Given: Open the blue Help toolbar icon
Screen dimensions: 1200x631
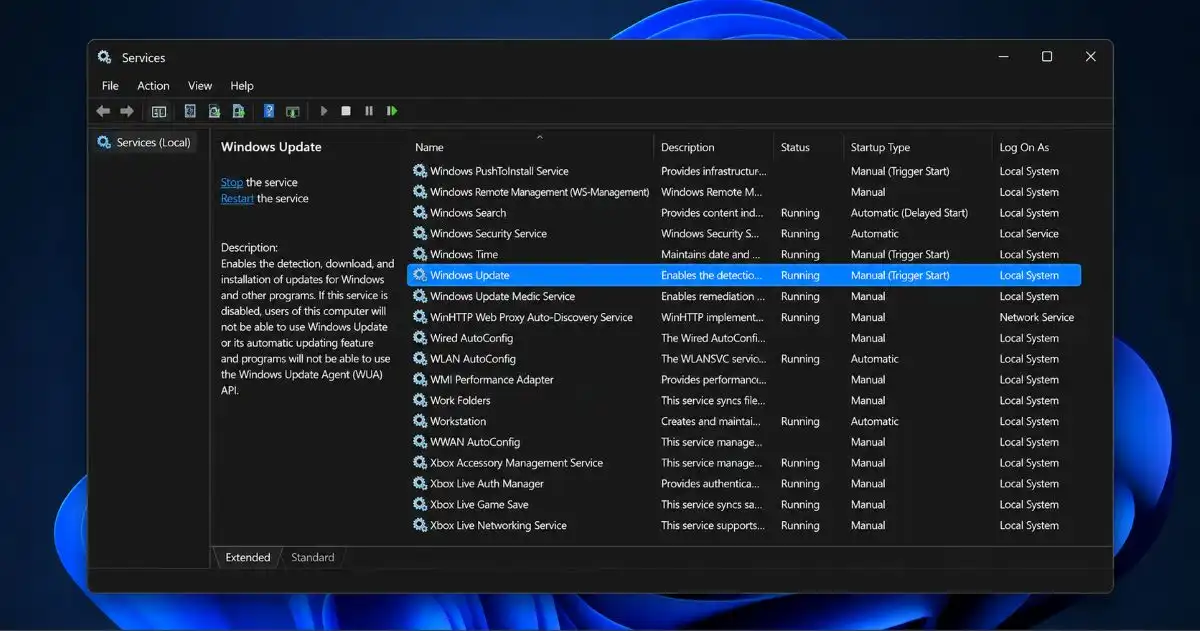Looking at the screenshot, I should (x=269, y=111).
